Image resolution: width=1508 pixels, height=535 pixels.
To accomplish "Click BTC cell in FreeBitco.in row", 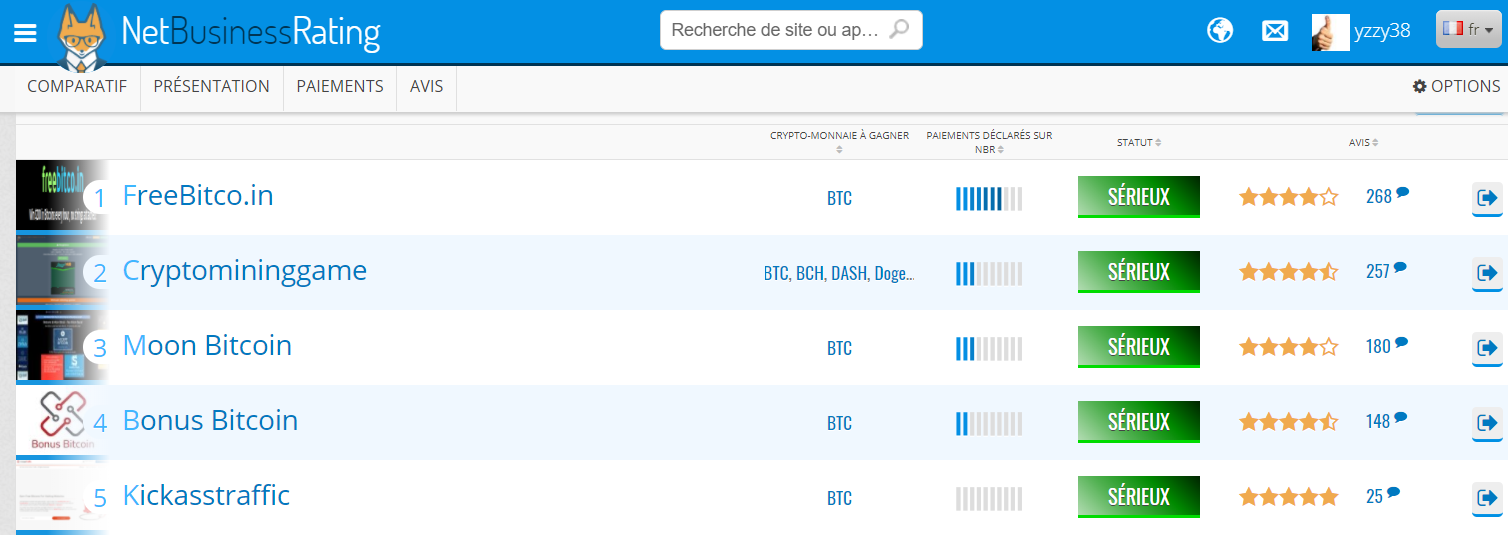I will (840, 198).
